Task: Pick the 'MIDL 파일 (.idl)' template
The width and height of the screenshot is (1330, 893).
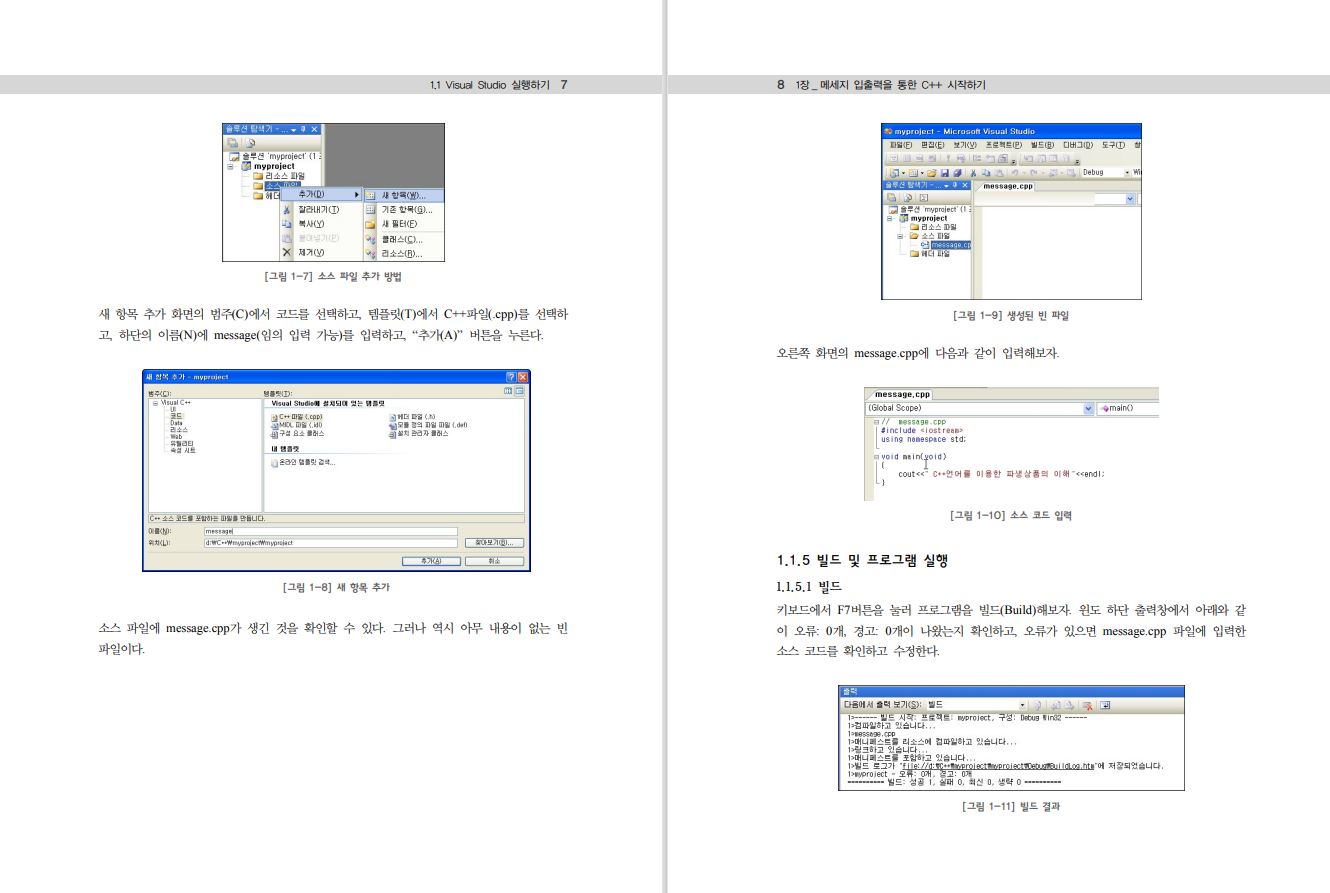Action: pos(296,425)
